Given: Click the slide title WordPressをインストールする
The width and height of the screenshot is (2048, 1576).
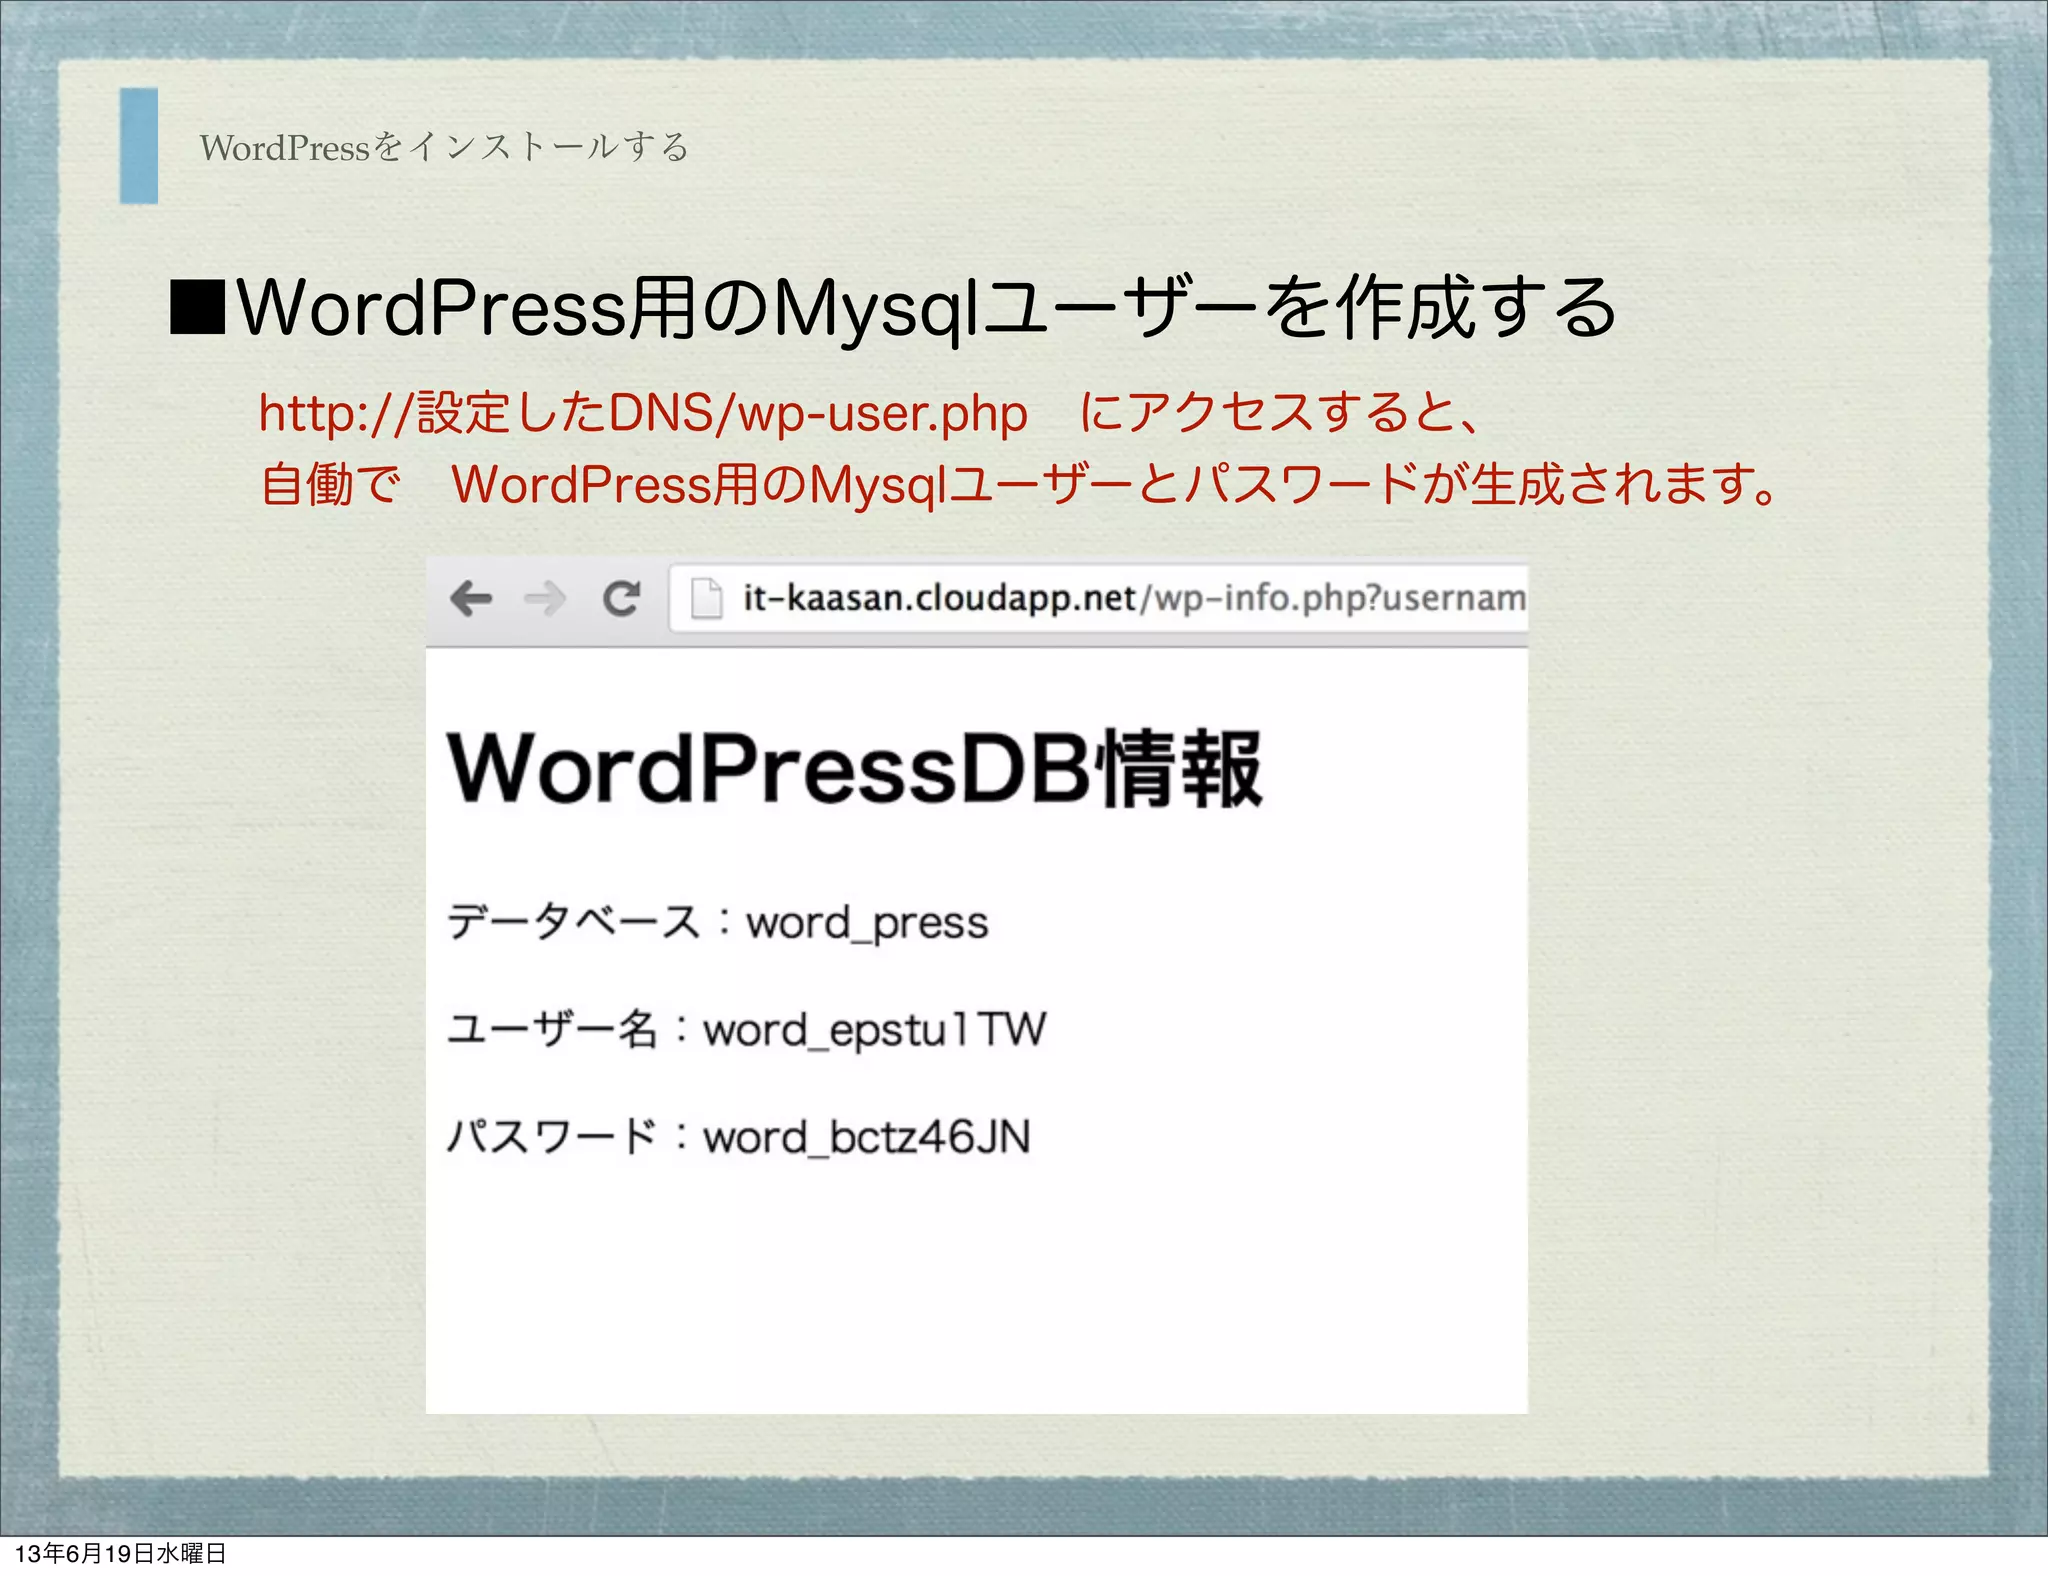Looking at the screenshot, I should [x=444, y=147].
